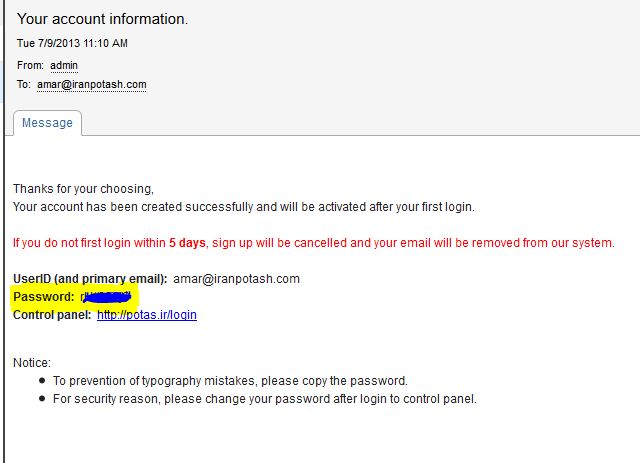This screenshot has width=640, height=463.
Task: Click the "UserID (and primary email):" label
Action: point(89,278)
